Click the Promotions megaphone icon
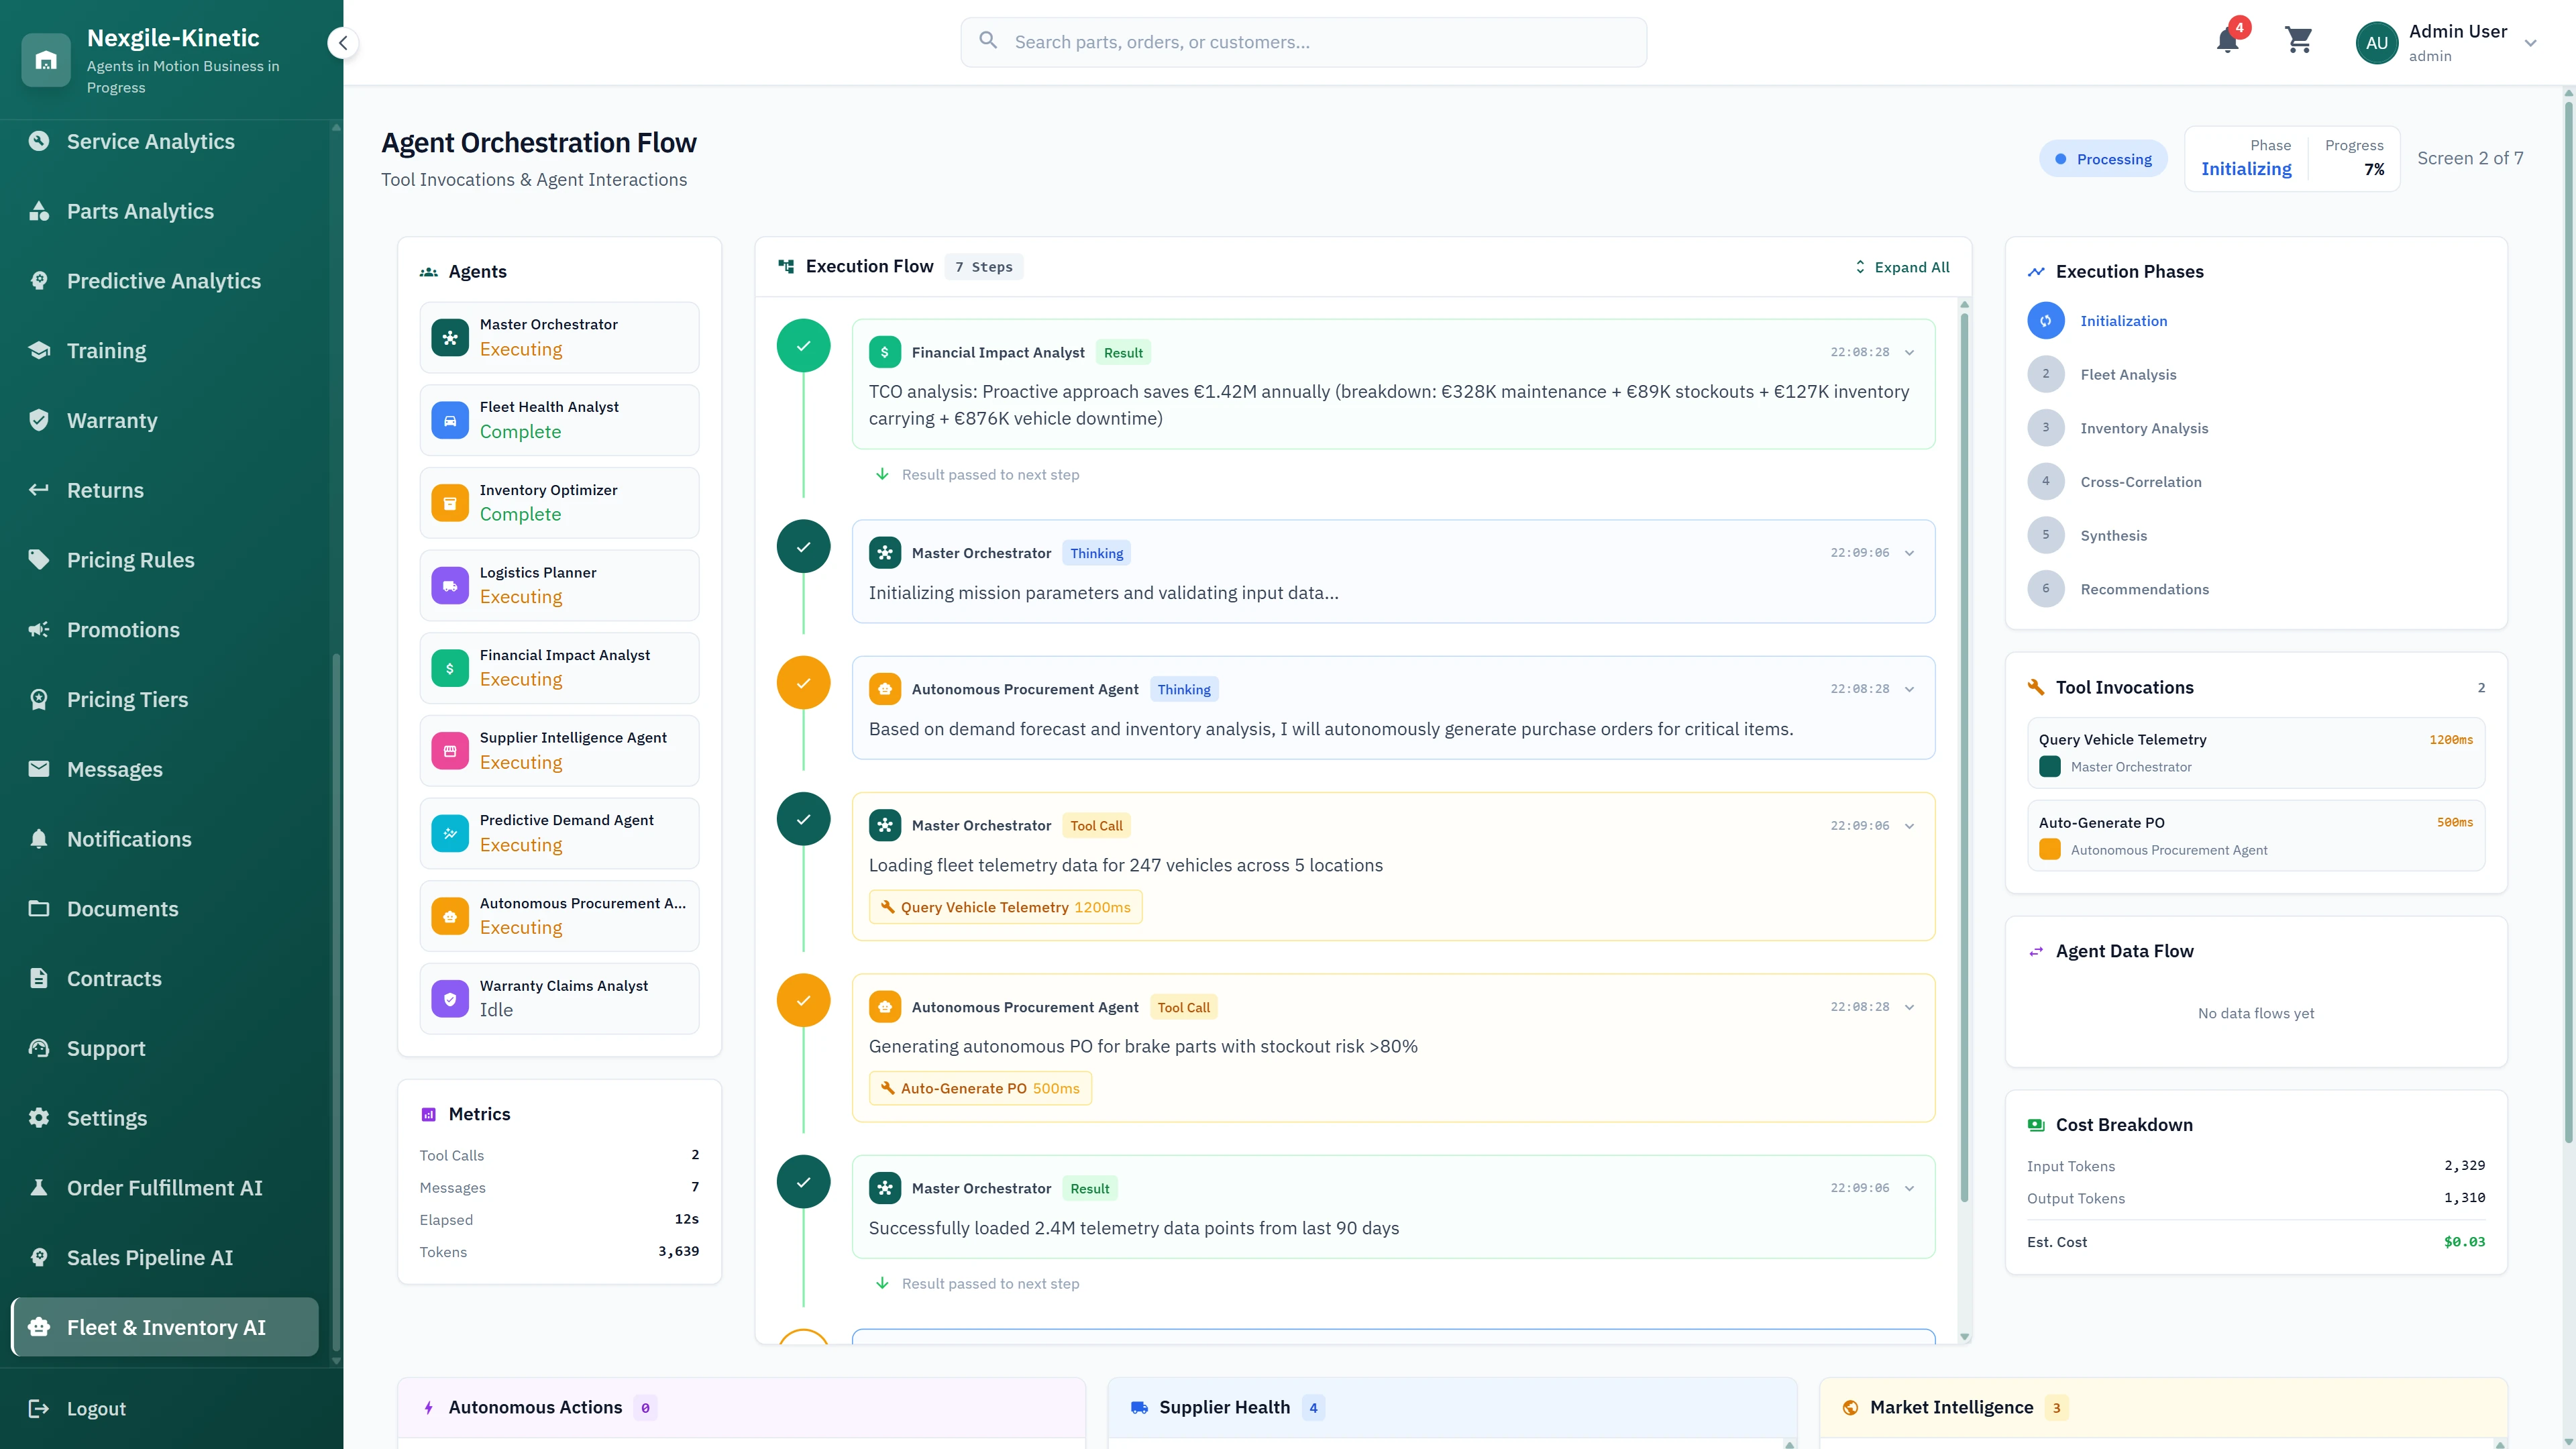The image size is (2576, 1449). [39, 629]
